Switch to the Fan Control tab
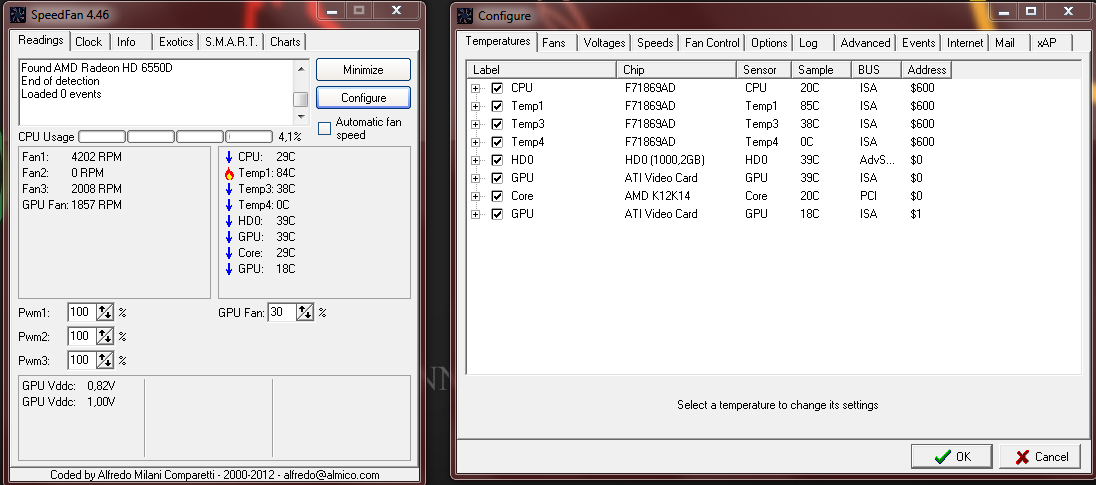 [x=713, y=43]
